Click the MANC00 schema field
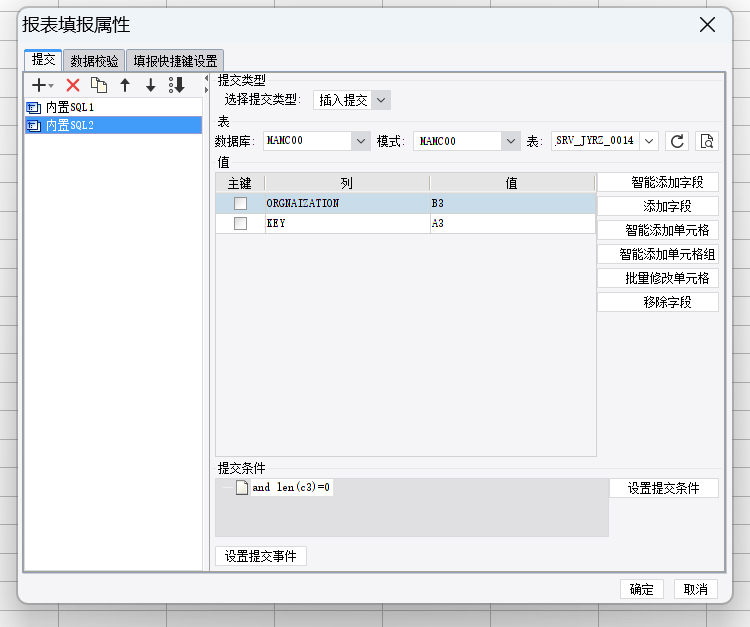Viewport: 750px width, 627px height. click(458, 141)
